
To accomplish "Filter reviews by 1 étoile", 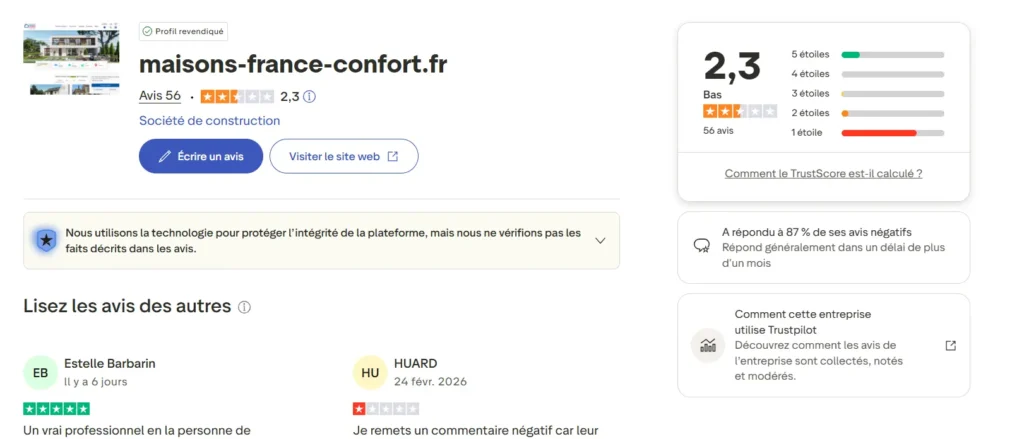I will [867, 132].
